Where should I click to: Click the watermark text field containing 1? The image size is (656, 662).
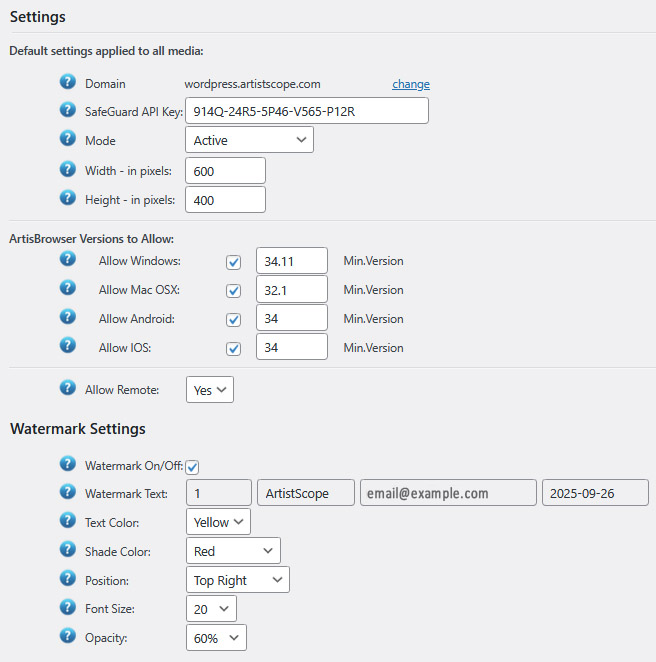coord(219,493)
